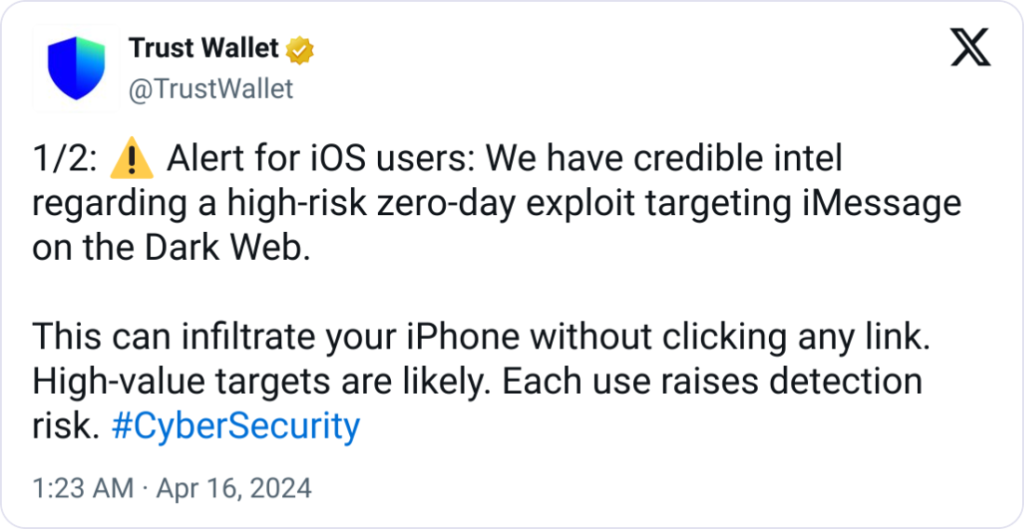
Task: Click the "on the Dark Web" line
Action: [x=165, y=249]
